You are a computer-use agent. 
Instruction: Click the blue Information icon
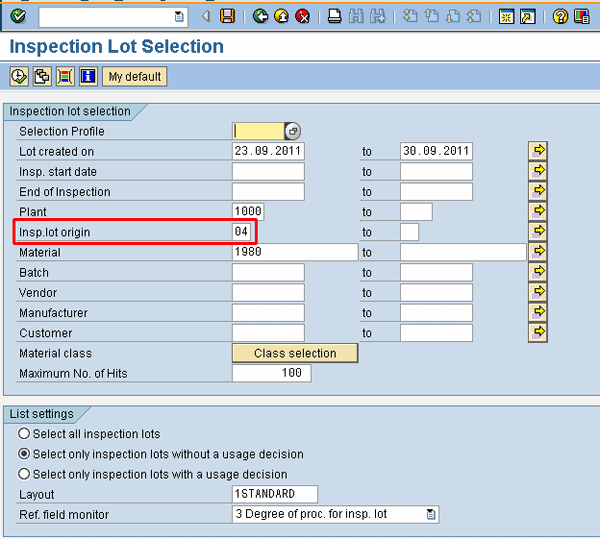[88, 76]
